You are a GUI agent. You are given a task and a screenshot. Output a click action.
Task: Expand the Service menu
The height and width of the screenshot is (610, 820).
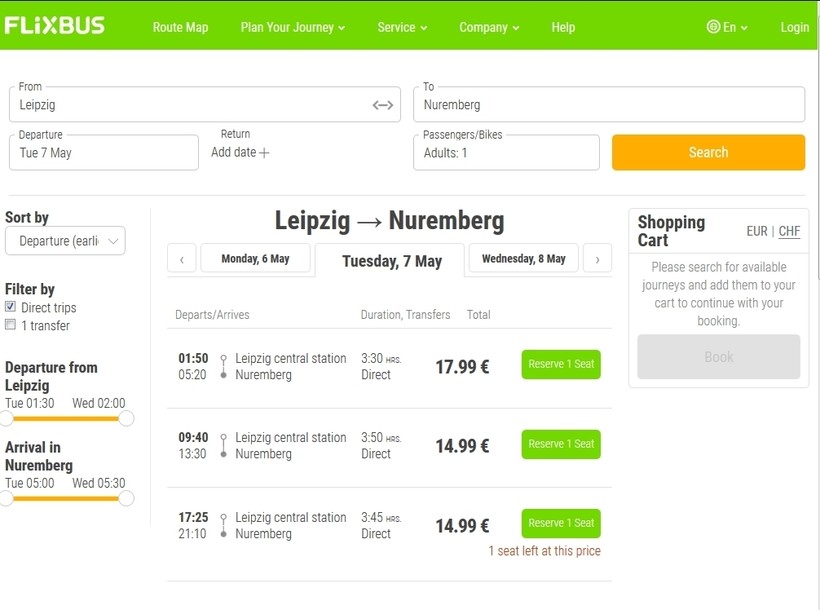click(402, 27)
